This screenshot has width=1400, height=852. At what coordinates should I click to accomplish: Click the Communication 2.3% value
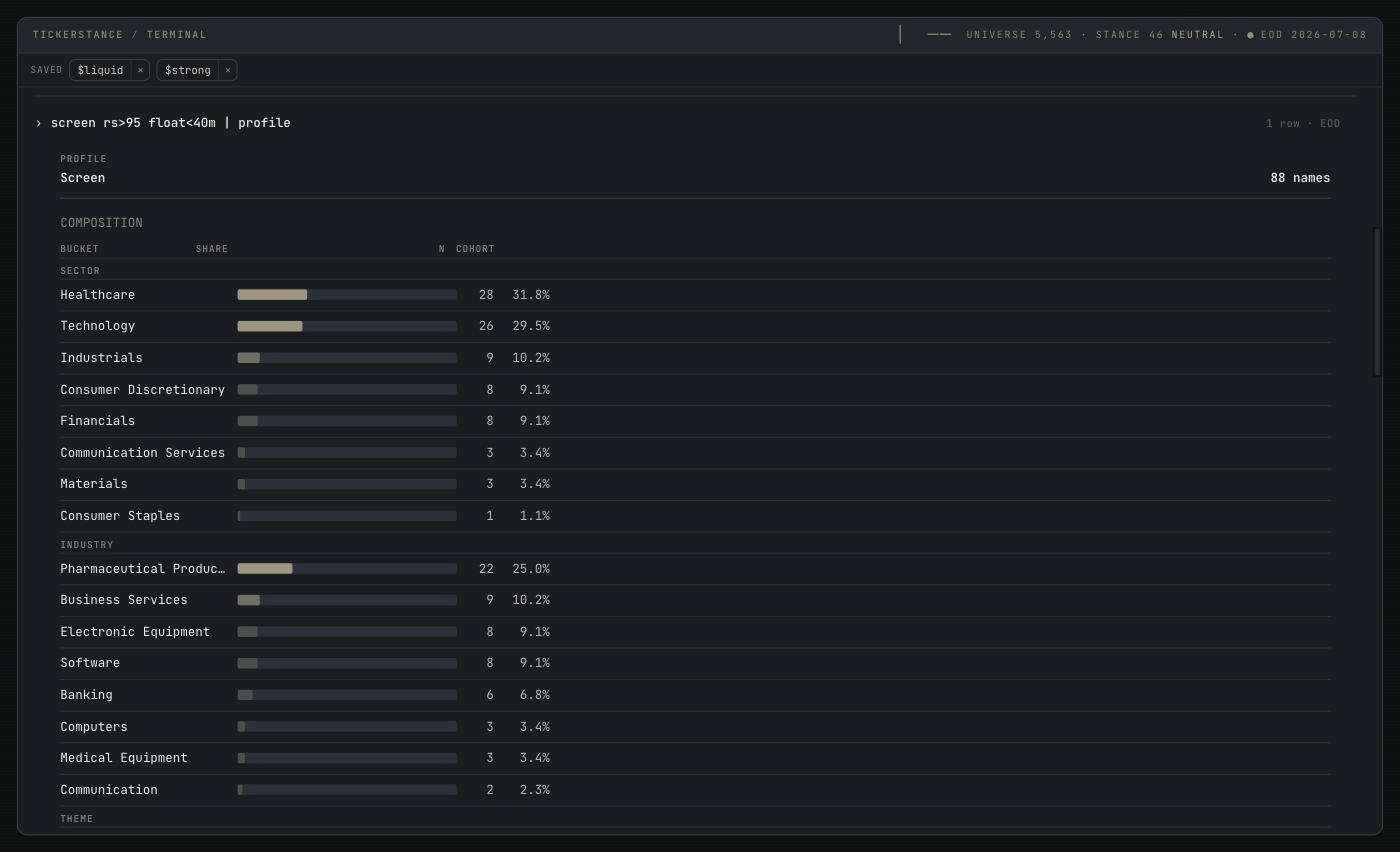pos(535,790)
